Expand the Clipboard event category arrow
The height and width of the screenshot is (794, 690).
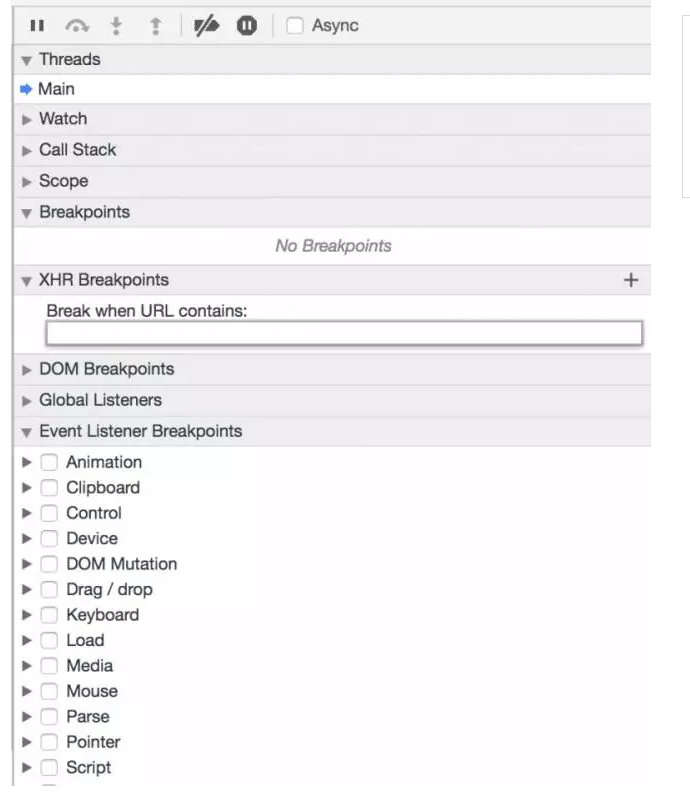click(27, 488)
